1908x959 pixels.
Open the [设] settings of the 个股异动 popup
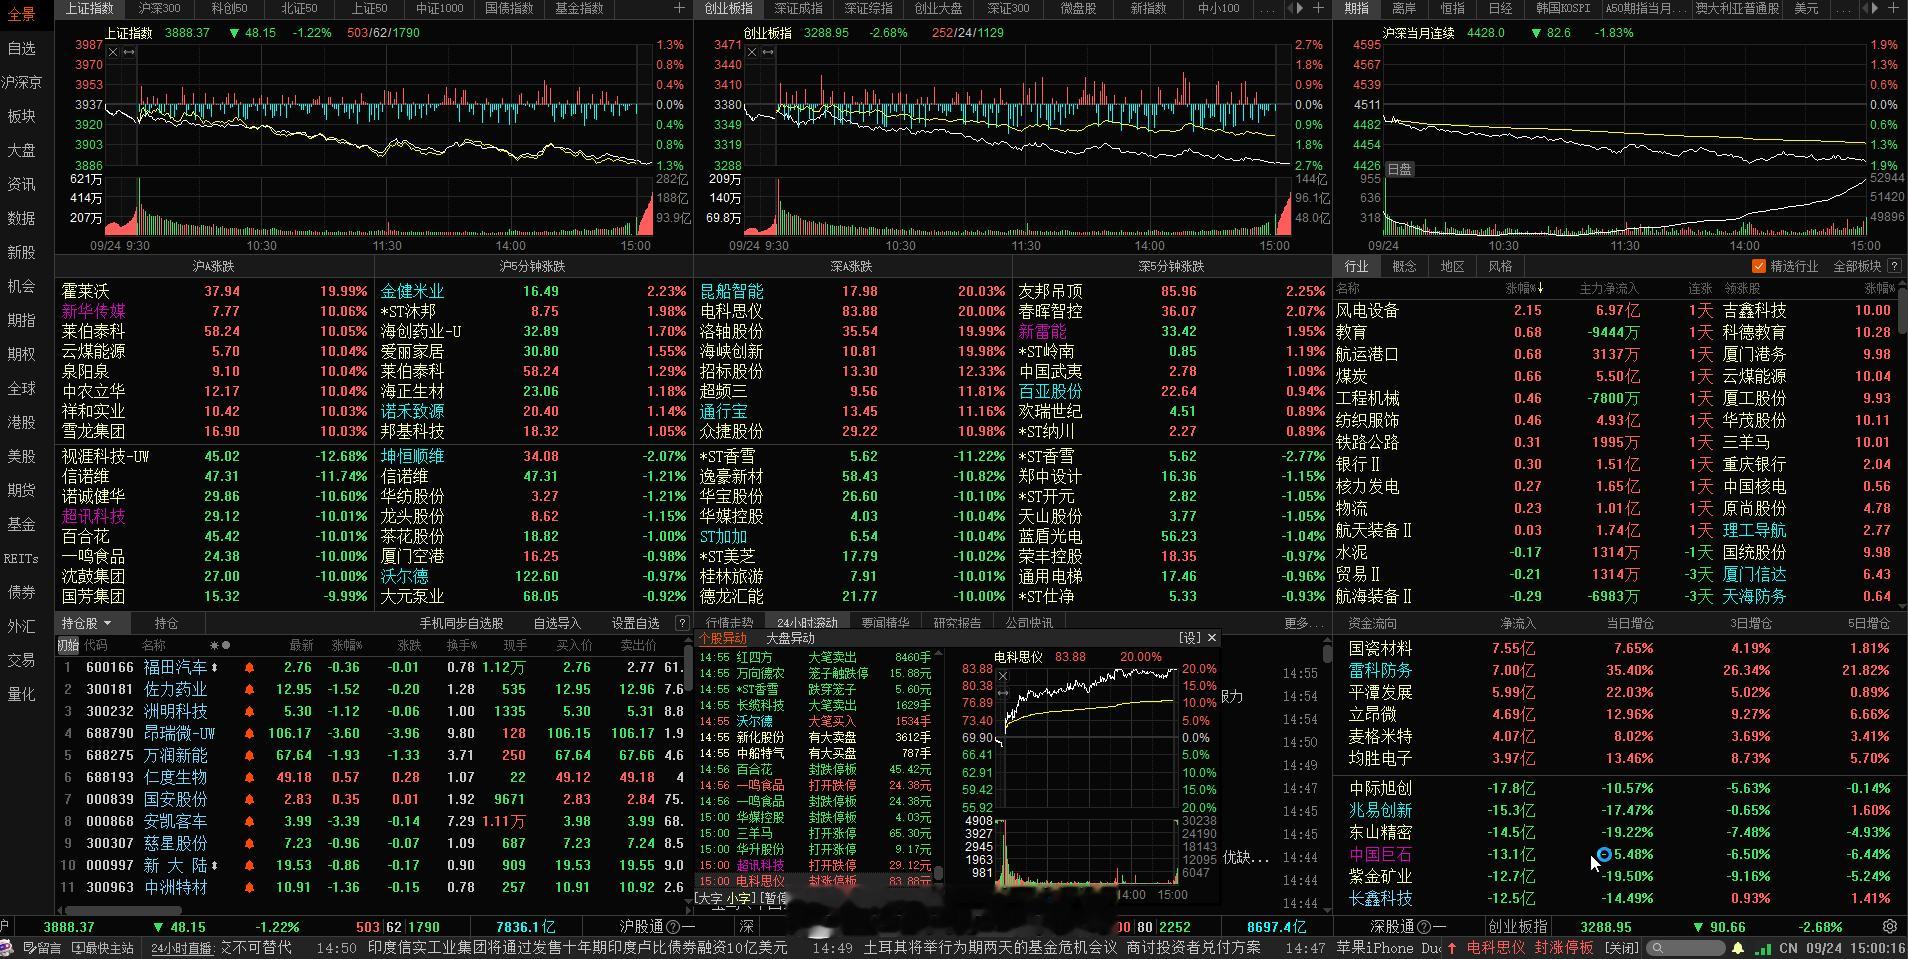1189,638
